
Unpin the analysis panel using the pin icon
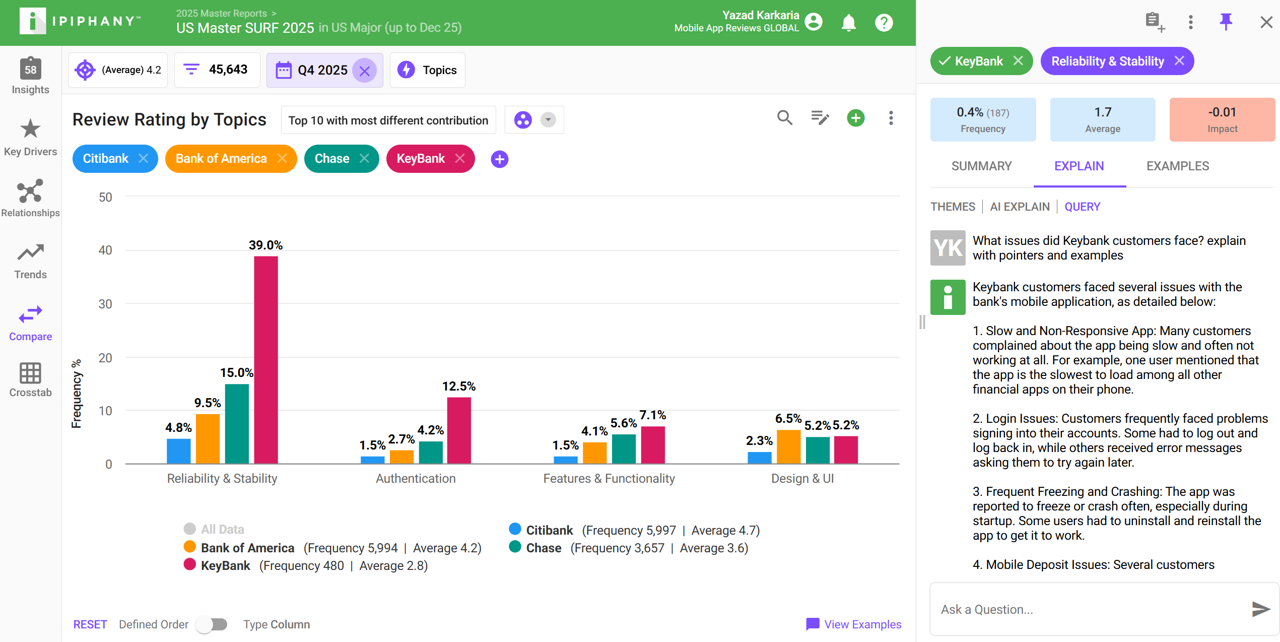click(x=1226, y=21)
